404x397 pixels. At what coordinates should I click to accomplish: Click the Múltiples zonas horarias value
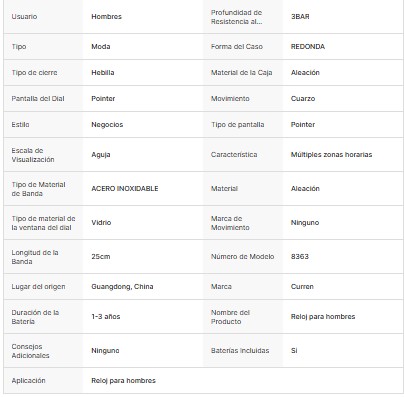point(331,155)
